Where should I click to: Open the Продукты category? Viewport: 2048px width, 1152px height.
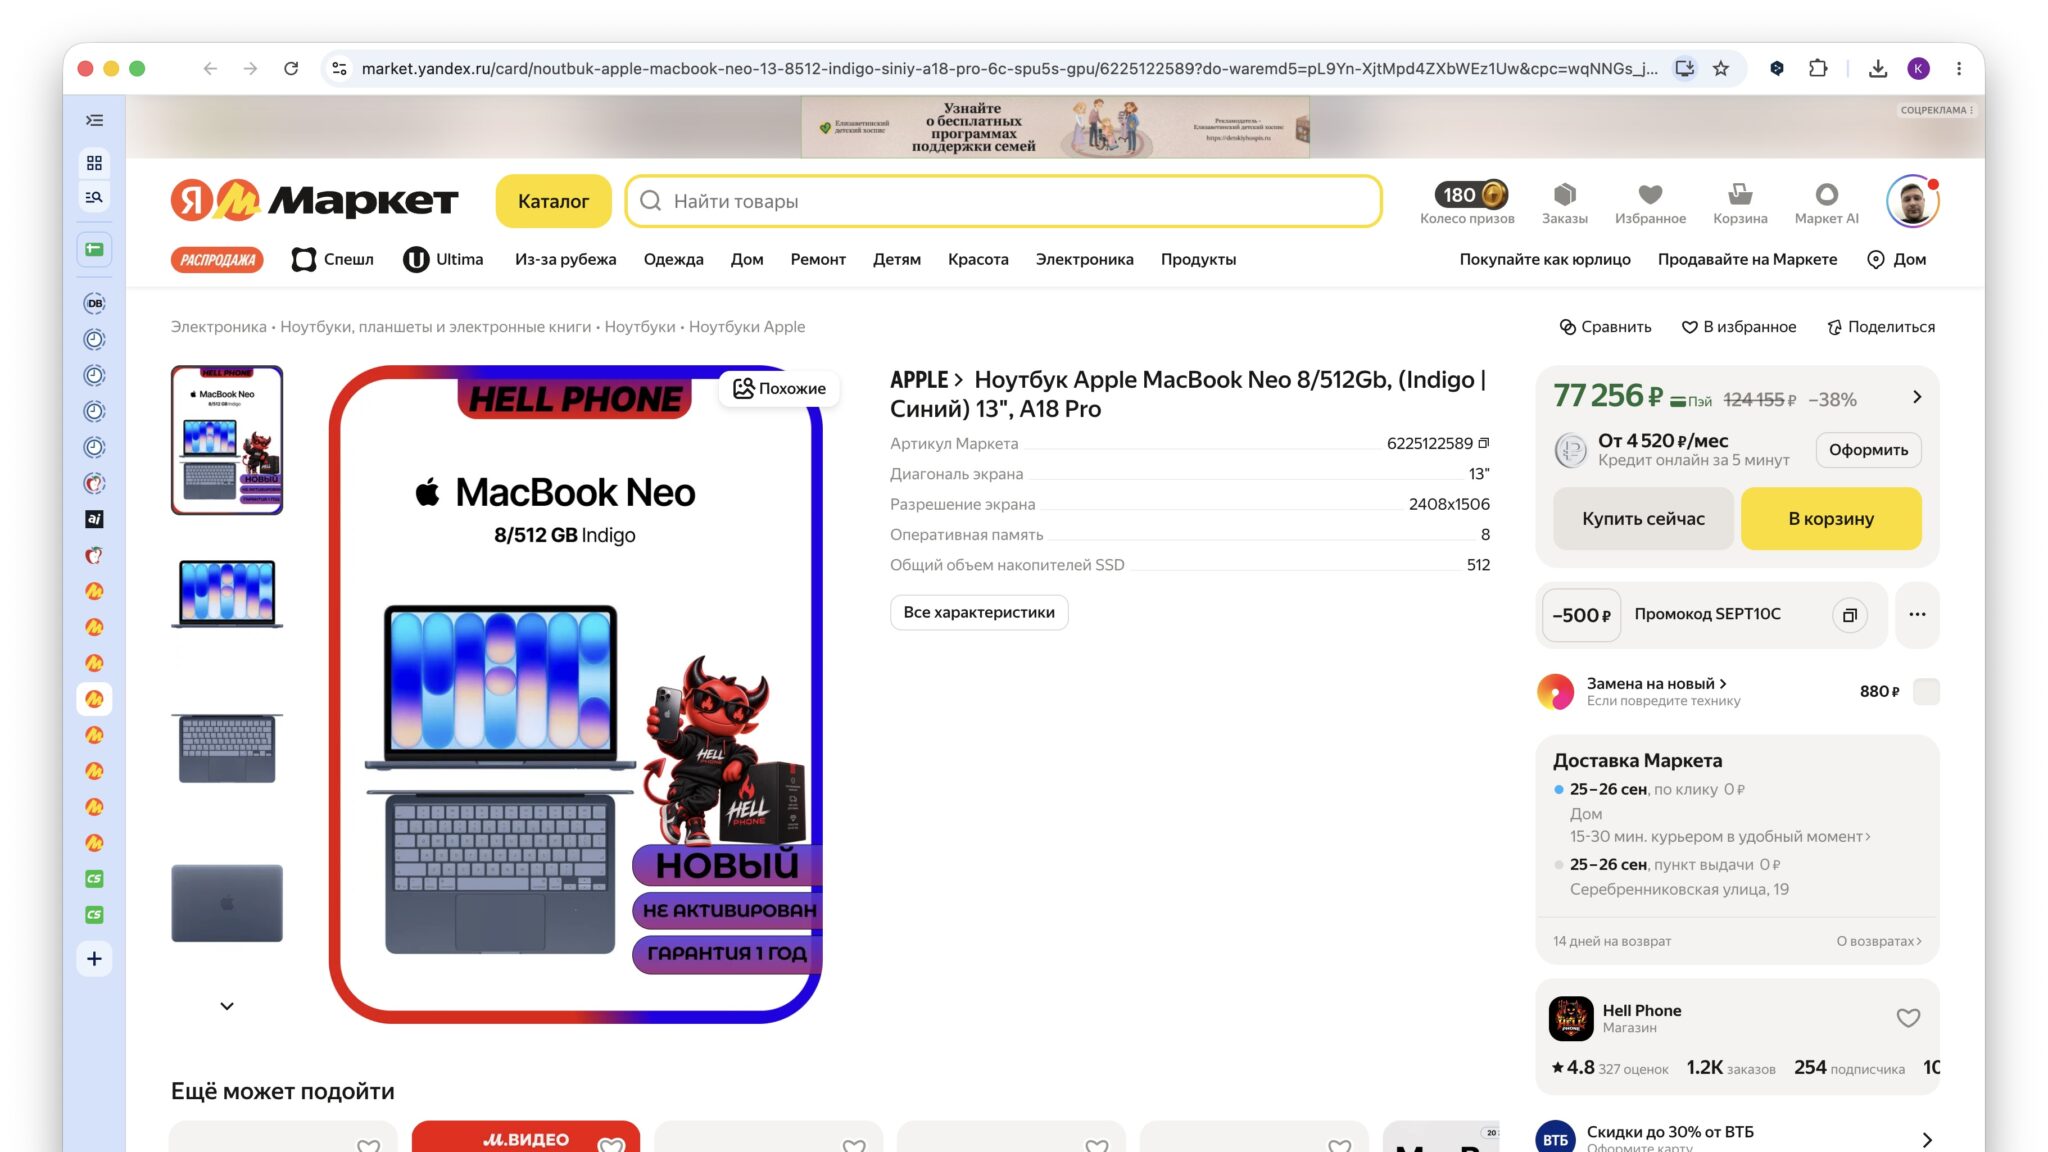pos(1198,259)
